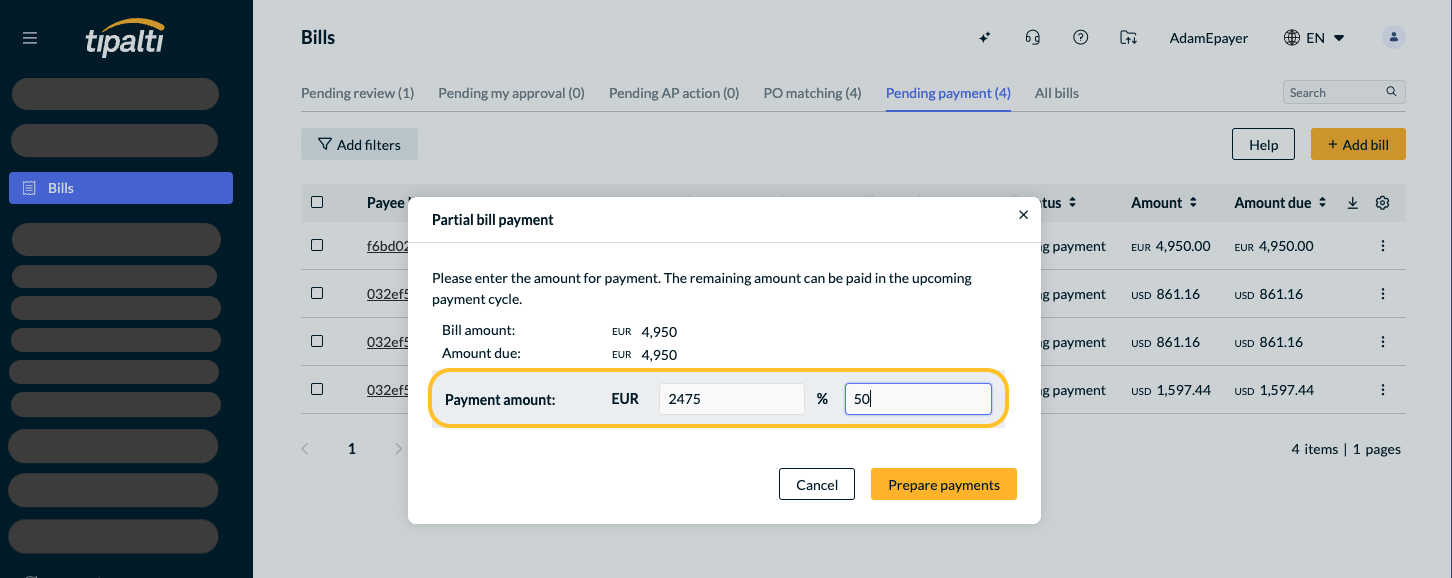Click the Prepare payments button
The image size is (1452, 578).
(x=944, y=484)
